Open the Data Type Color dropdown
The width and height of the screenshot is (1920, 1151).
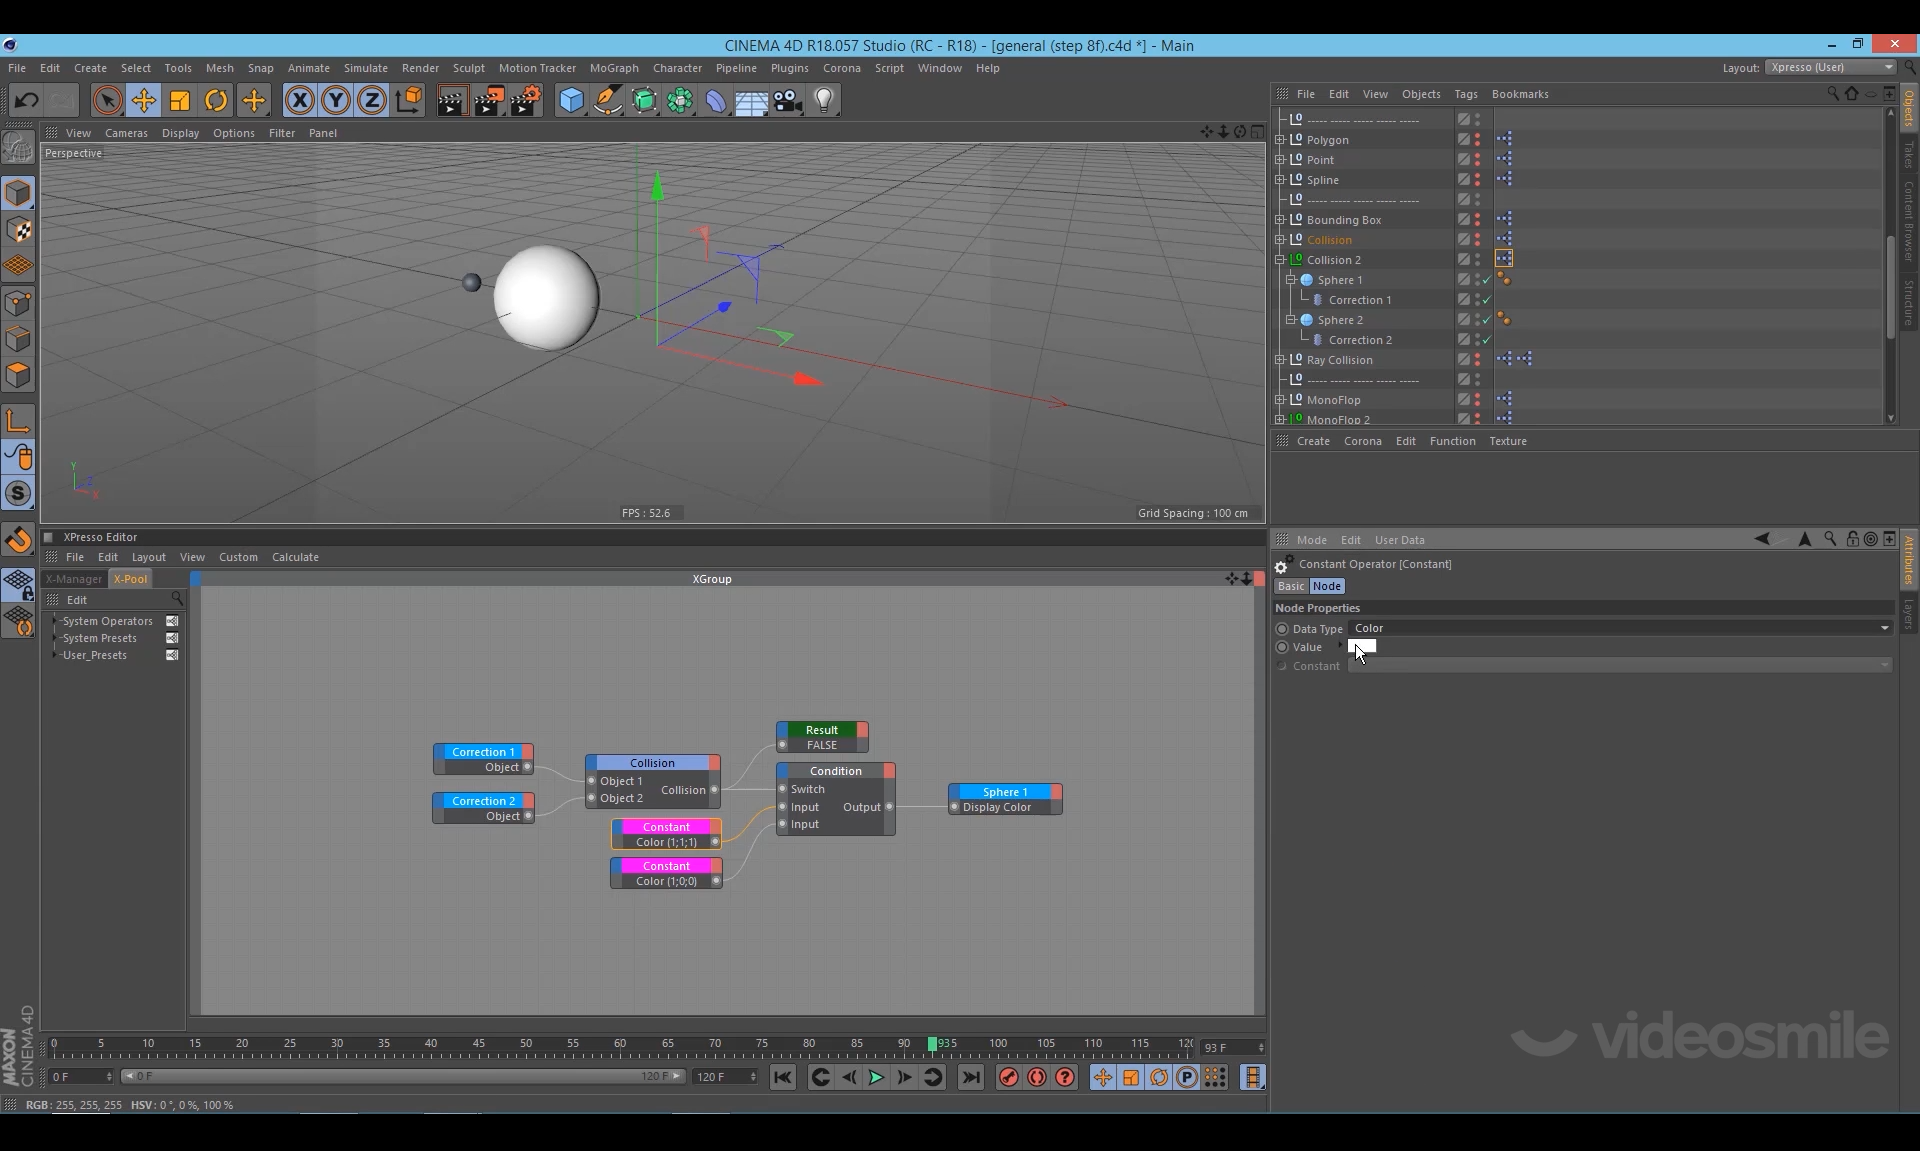1620,628
